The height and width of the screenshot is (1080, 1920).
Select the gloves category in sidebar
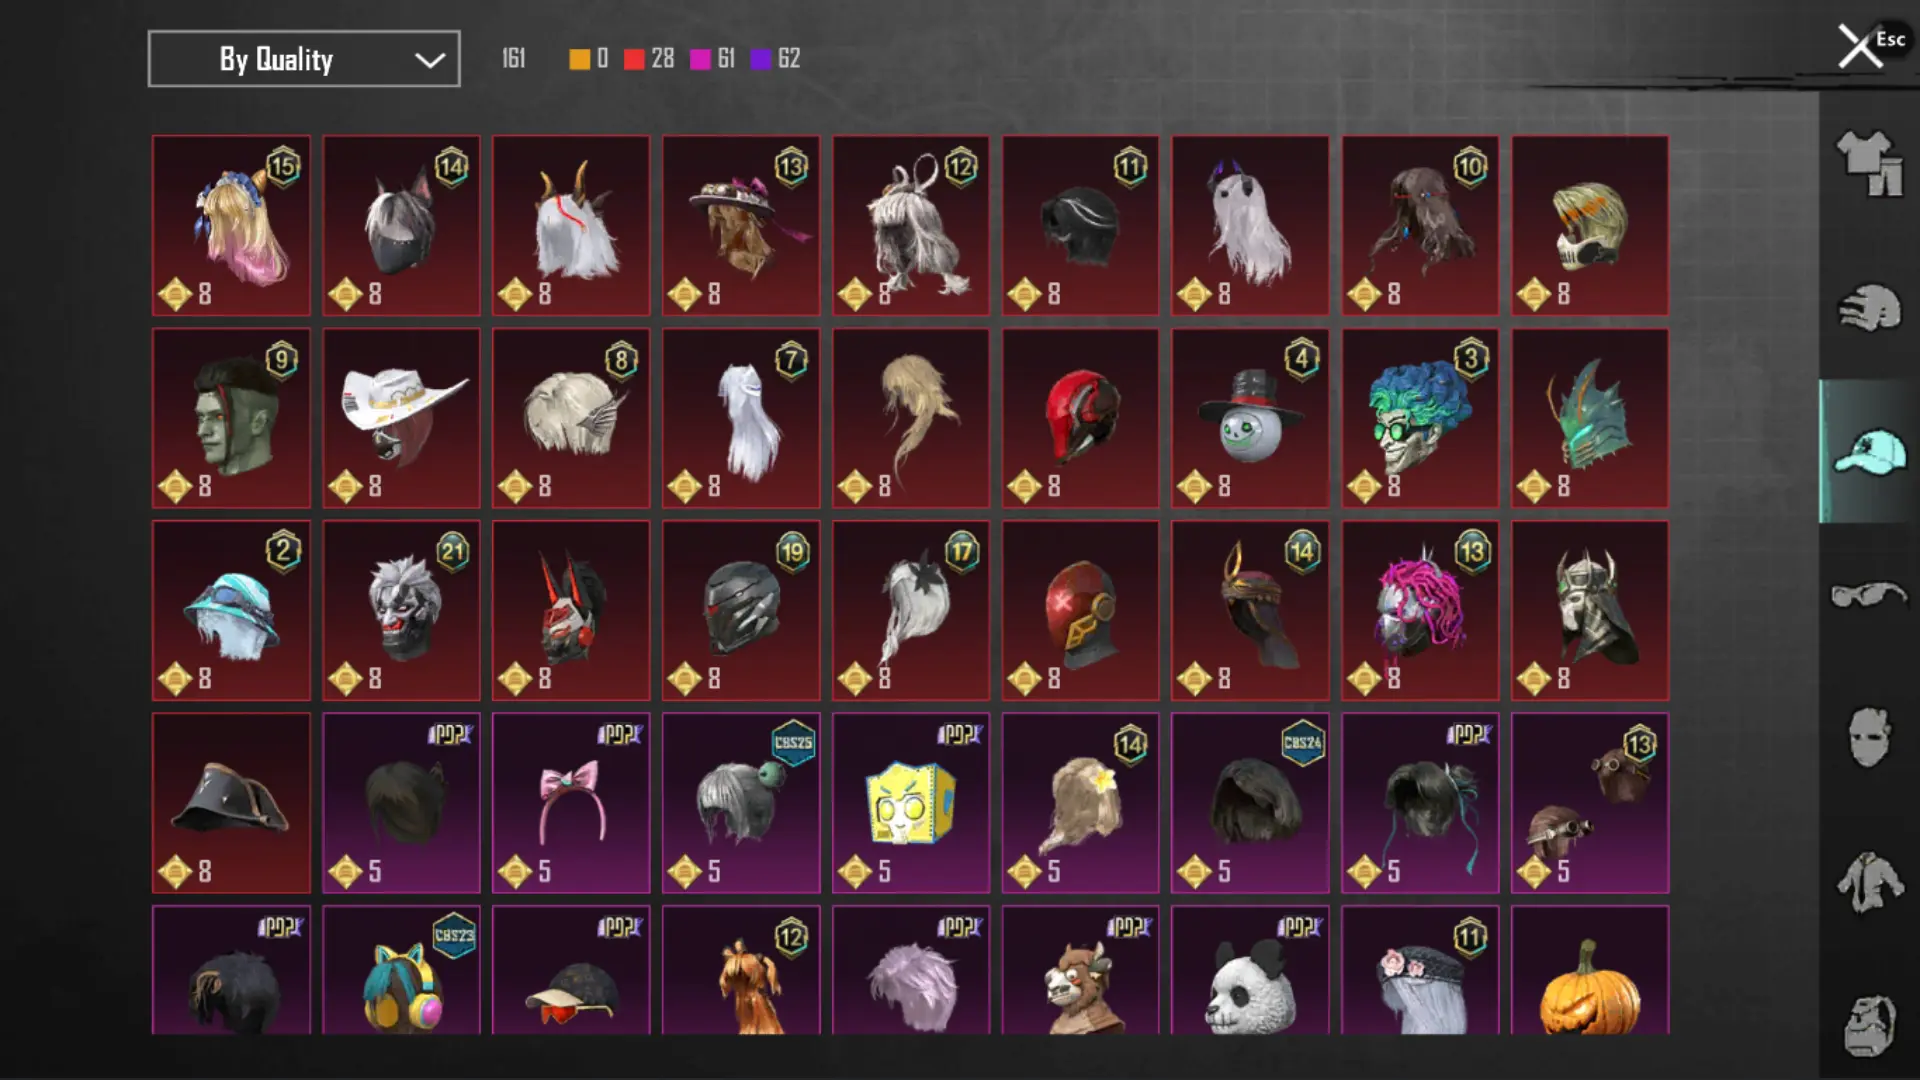tap(1869, 307)
